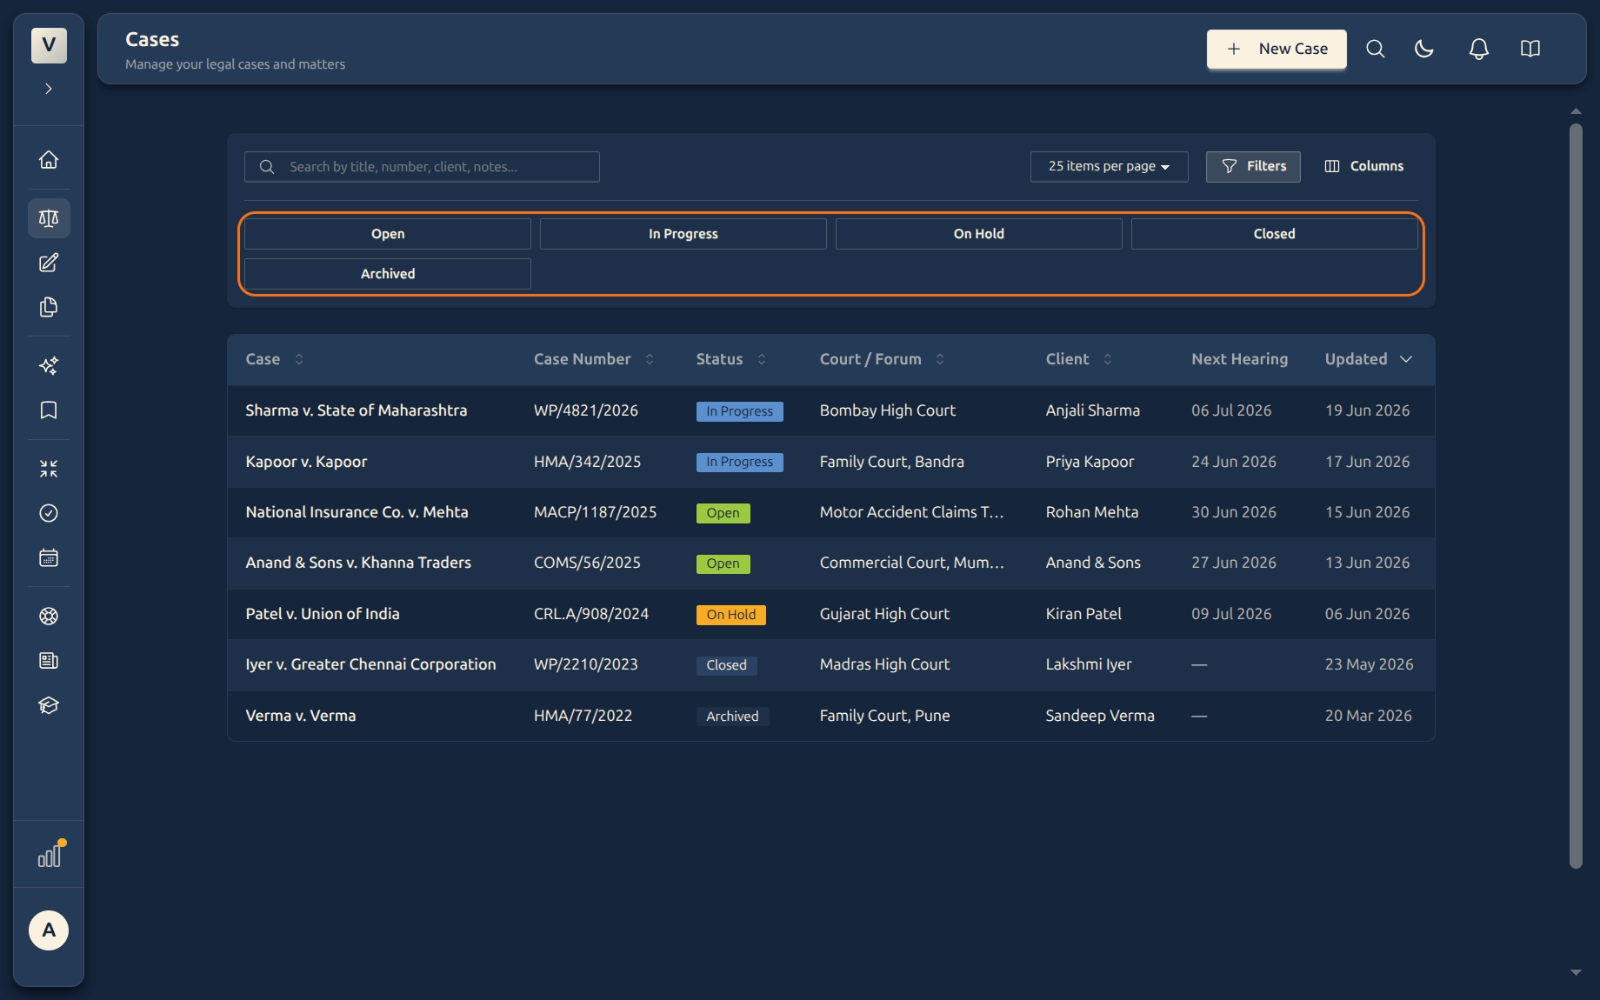Click the In Progress badge for WP/4821/2026
The height and width of the screenshot is (1000, 1600).
click(x=740, y=411)
